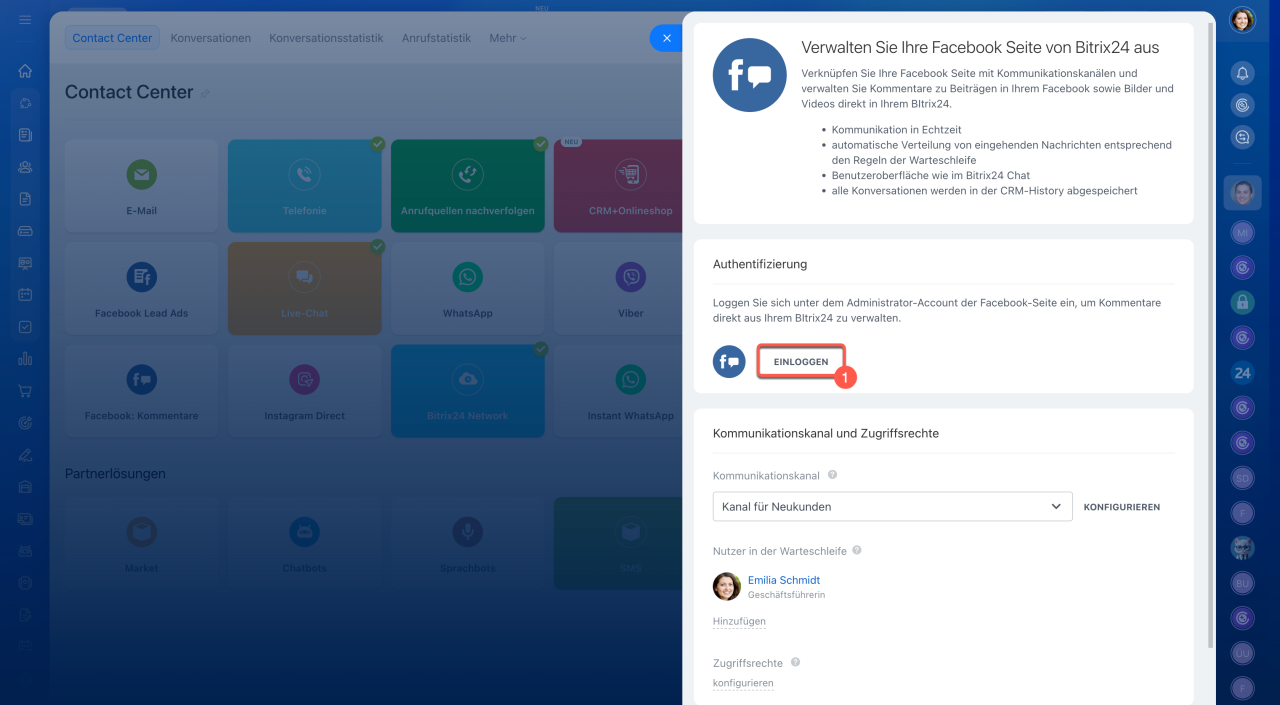Open the Chatbots partner tile

(304, 543)
